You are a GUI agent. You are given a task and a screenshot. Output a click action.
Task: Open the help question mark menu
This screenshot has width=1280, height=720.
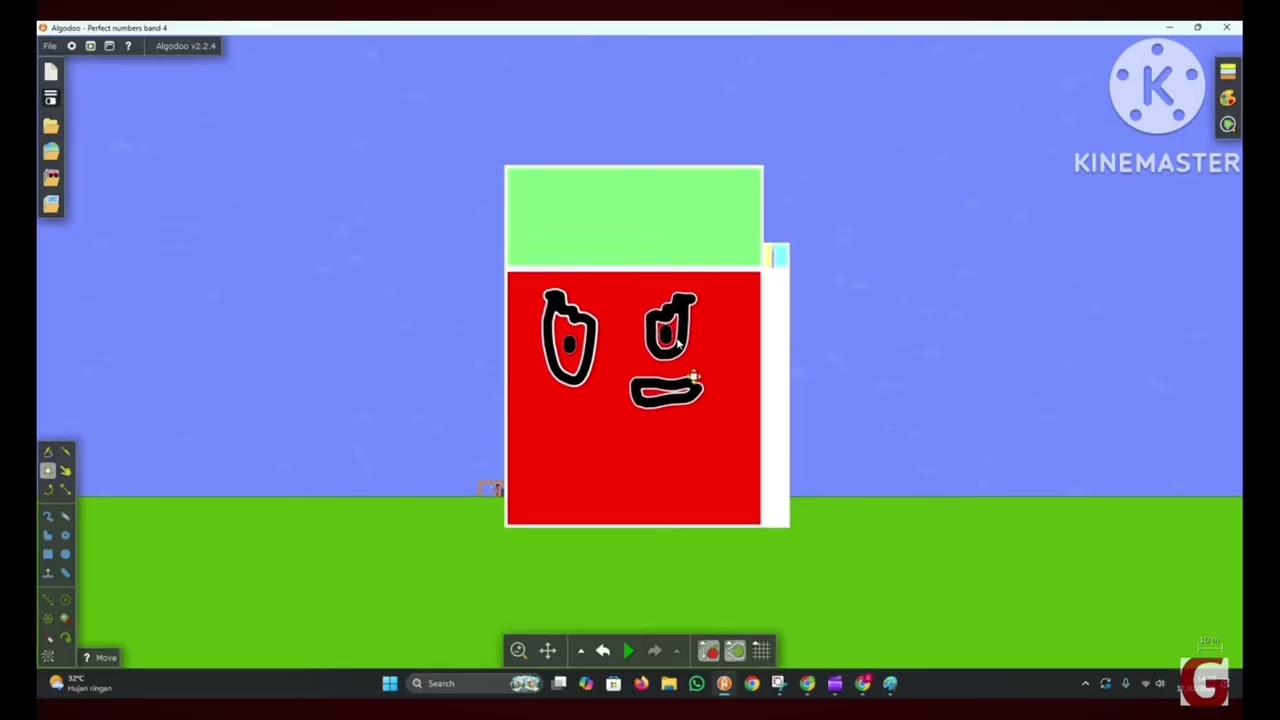128,46
